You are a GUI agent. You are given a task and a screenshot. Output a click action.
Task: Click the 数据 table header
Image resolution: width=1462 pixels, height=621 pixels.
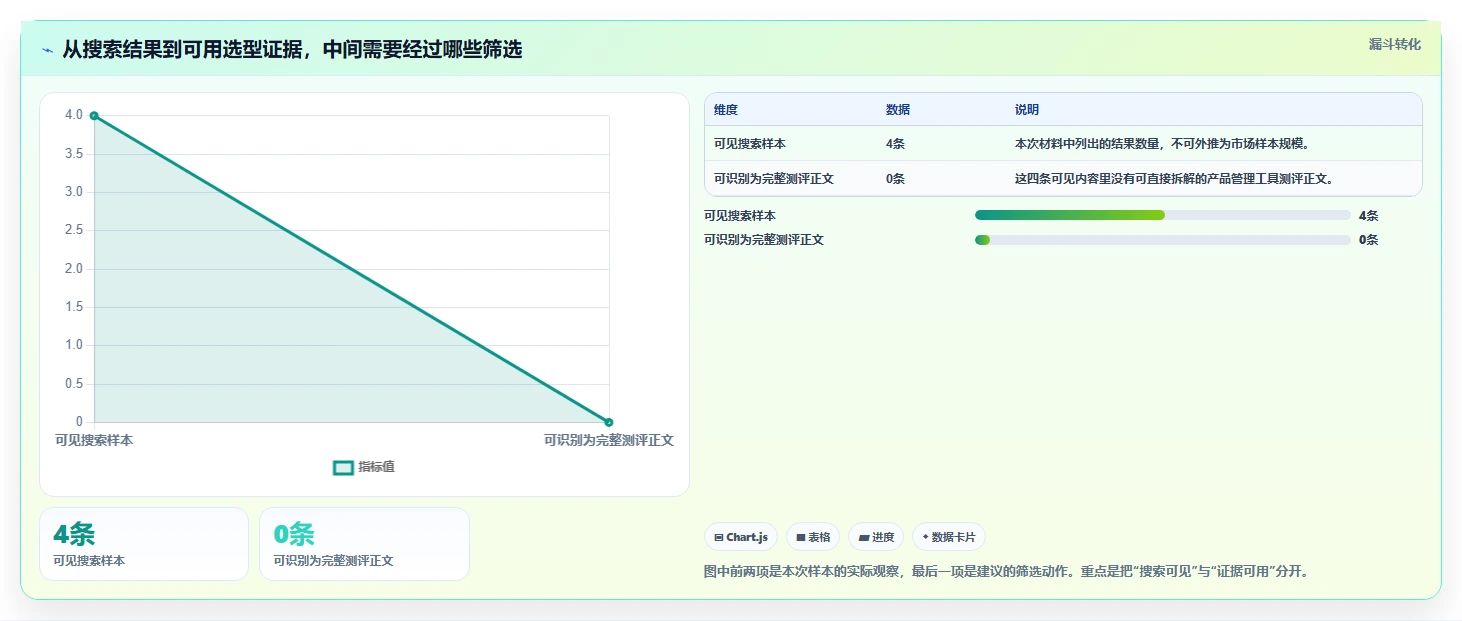[898, 110]
